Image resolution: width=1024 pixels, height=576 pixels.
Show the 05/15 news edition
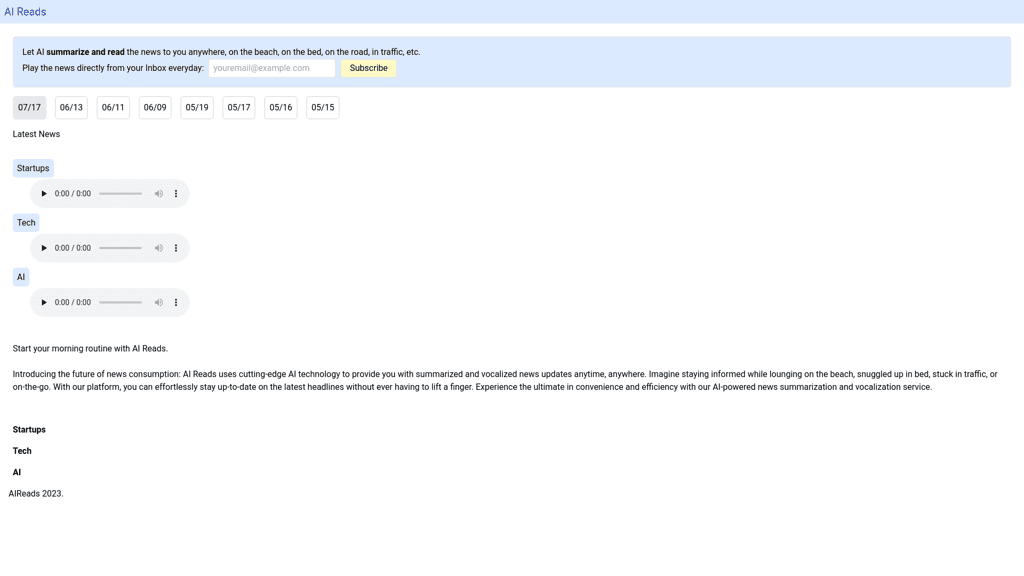(x=322, y=108)
